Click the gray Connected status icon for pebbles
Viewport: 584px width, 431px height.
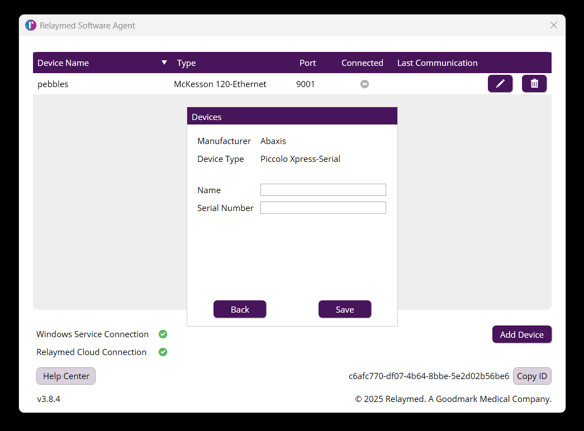(365, 84)
